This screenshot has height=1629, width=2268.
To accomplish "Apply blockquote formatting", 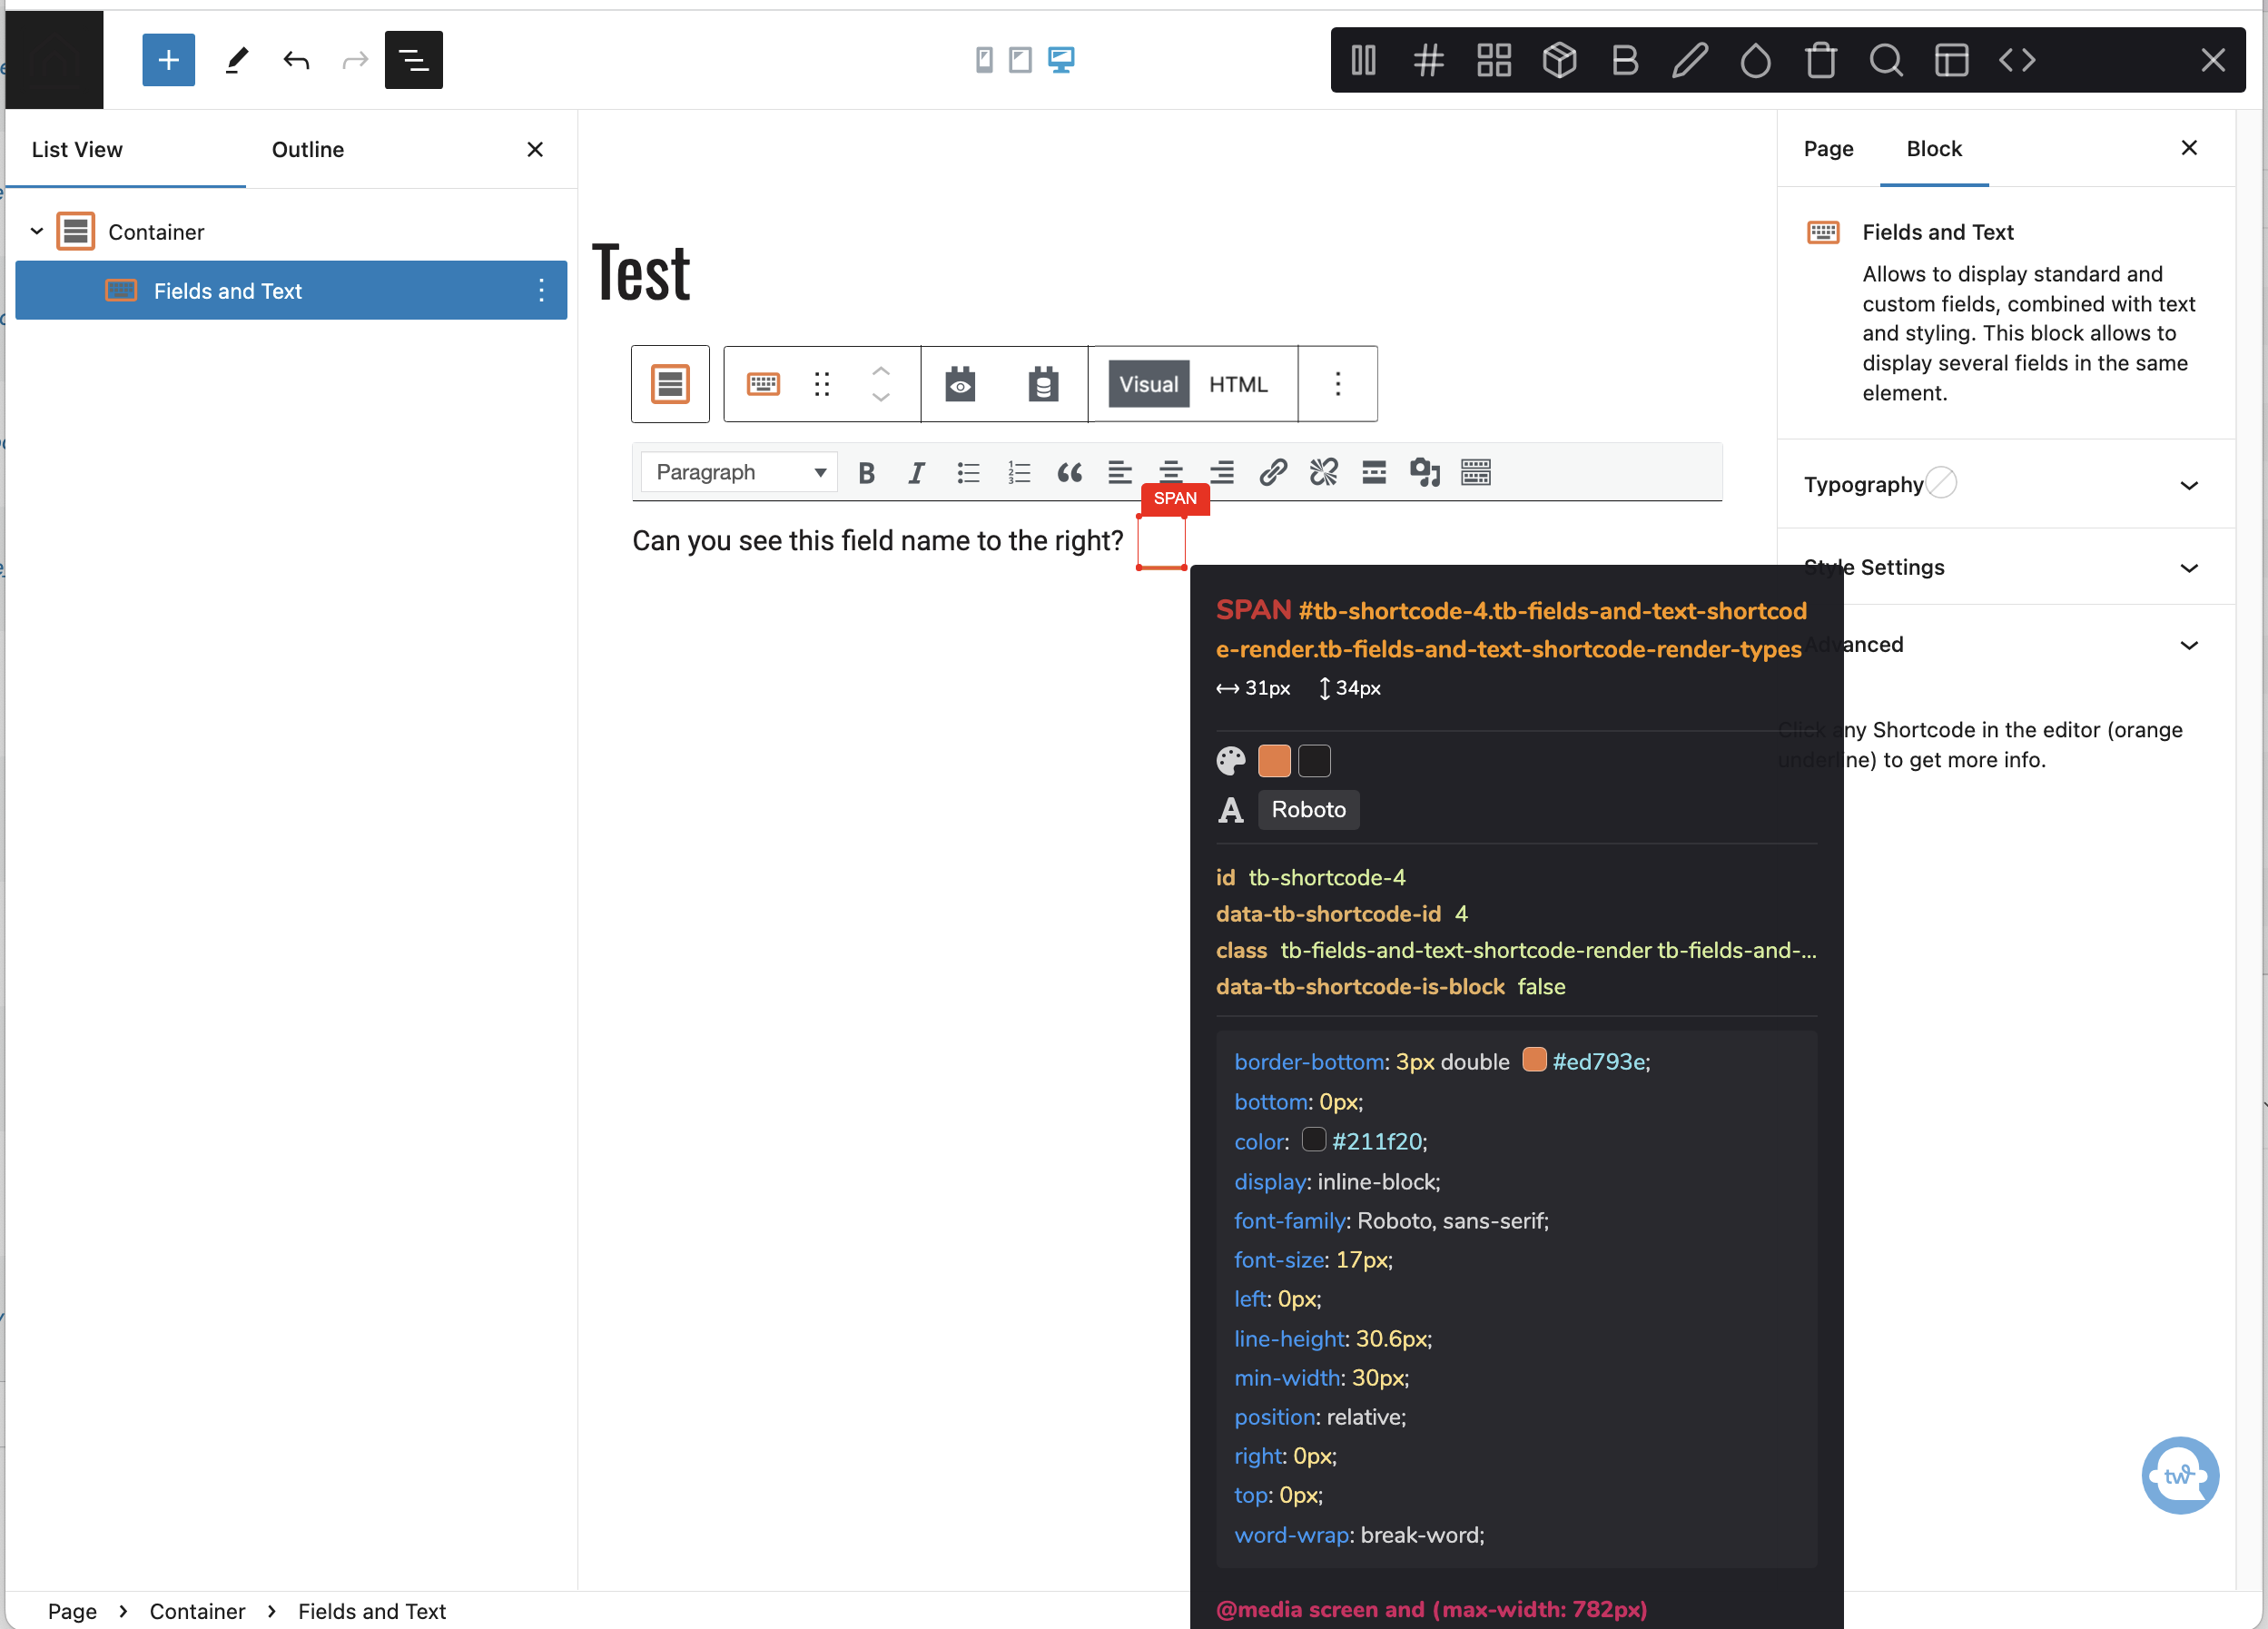I will [x=1069, y=472].
